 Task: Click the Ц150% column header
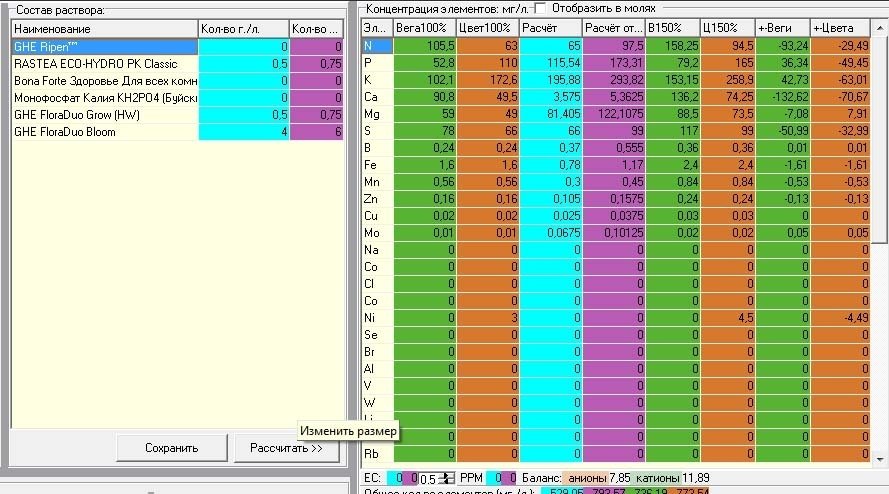727,28
